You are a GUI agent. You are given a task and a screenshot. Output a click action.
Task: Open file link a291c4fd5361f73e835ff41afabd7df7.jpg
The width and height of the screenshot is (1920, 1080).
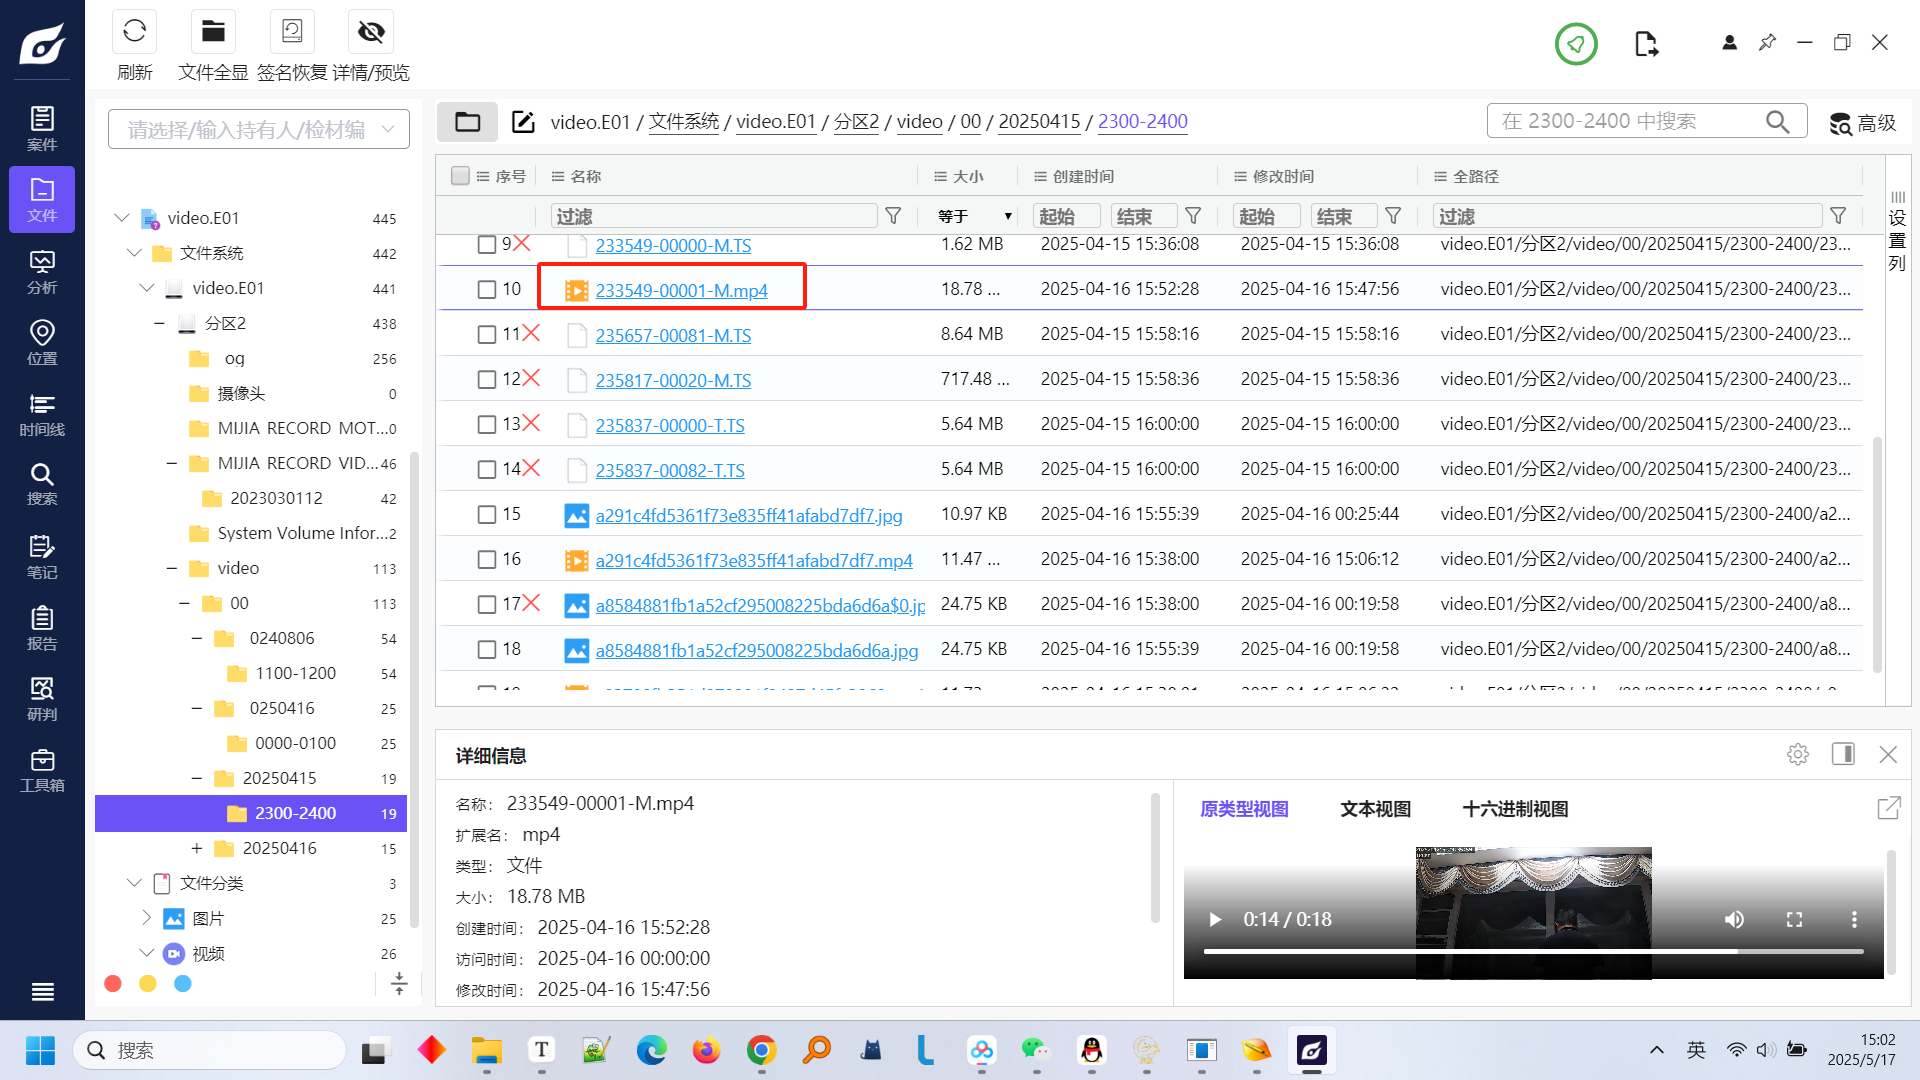[749, 515]
